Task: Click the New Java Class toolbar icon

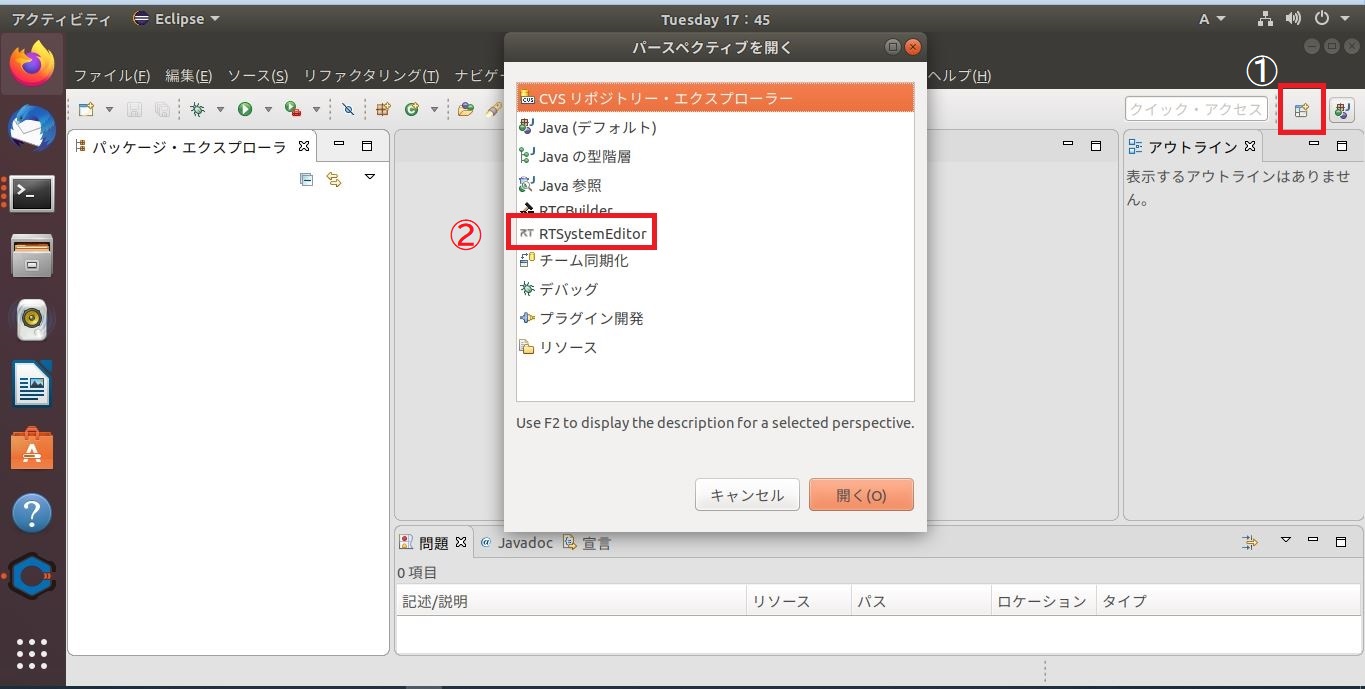Action: tap(411, 109)
